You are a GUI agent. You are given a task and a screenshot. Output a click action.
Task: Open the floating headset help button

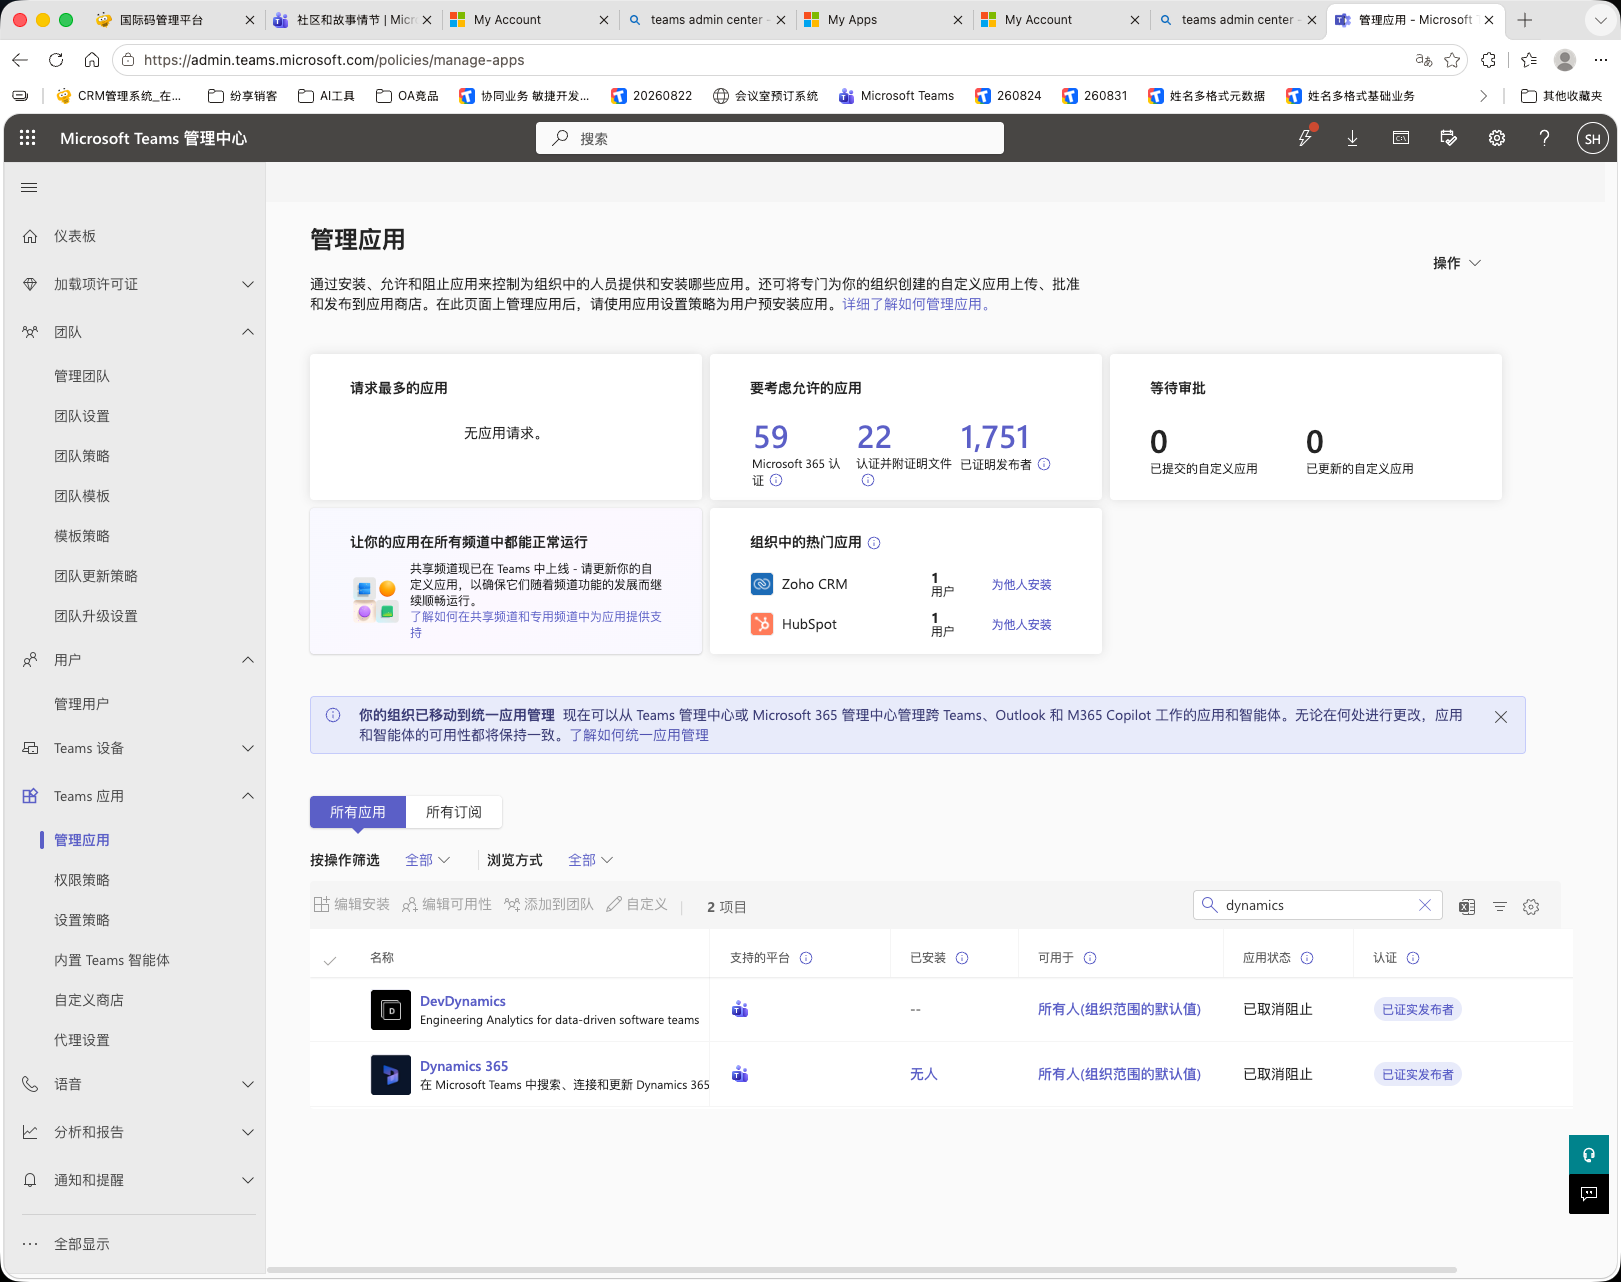click(1589, 1155)
